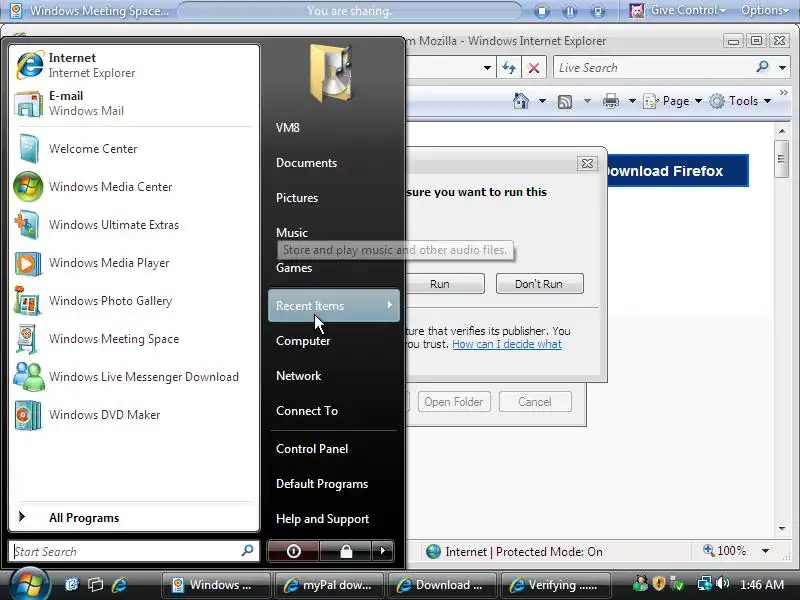Image resolution: width=800 pixels, height=600 pixels.
Task: Click the Download Firefox banner
Action: point(677,171)
